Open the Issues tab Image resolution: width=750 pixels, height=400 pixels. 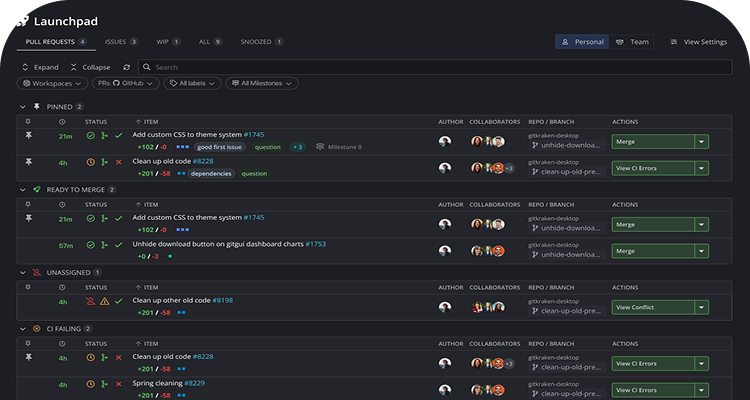coord(120,42)
